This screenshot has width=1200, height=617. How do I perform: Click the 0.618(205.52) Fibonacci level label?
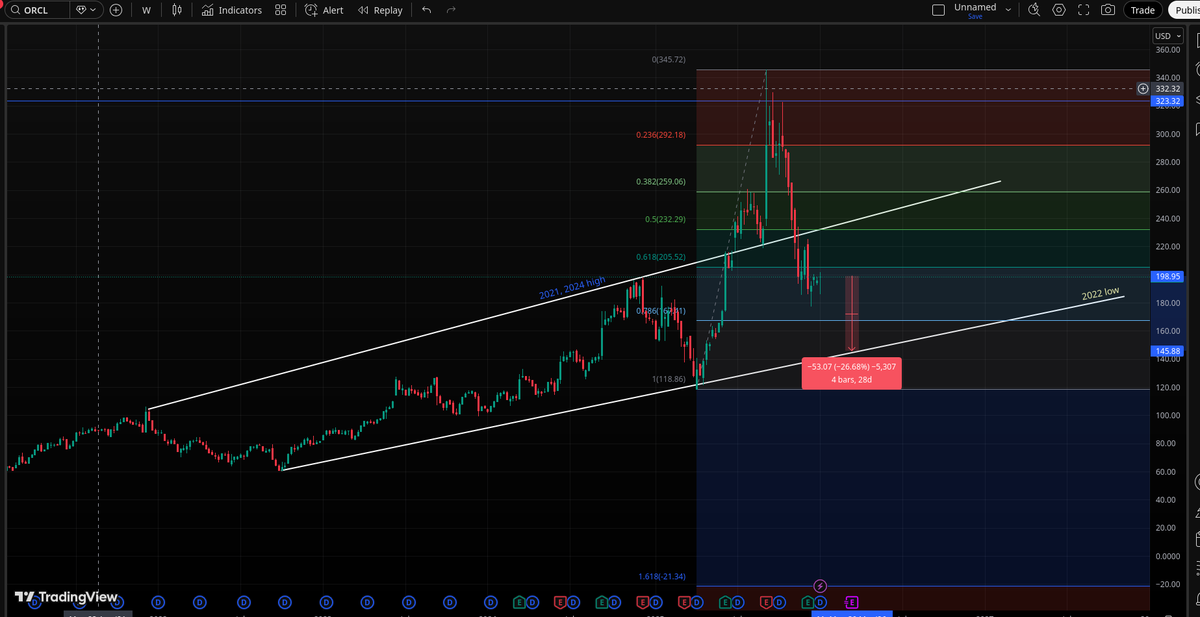(660, 257)
